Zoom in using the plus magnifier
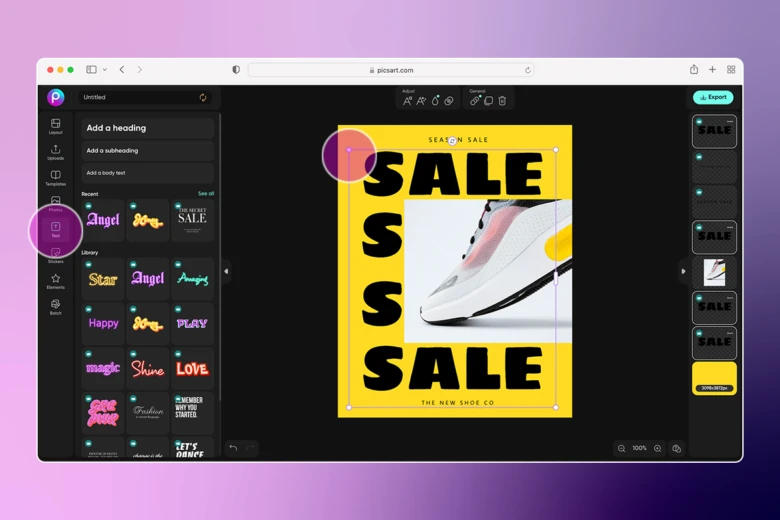780x520 pixels. pyautogui.click(x=657, y=448)
